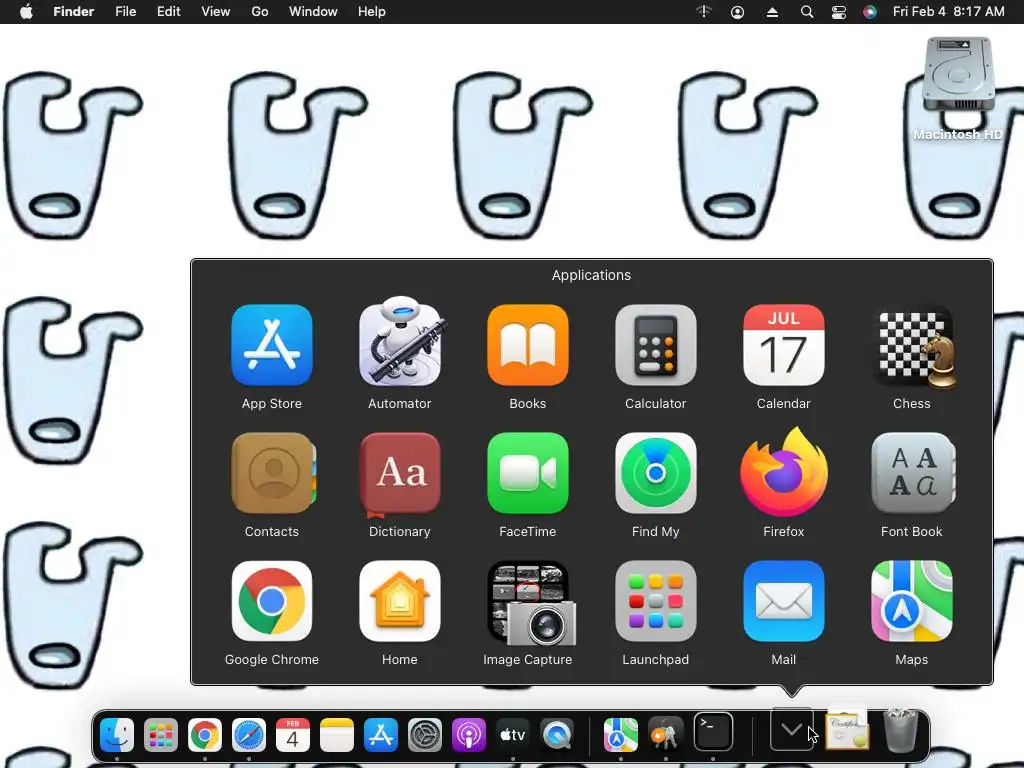Launch Calculator from the Applications stack
The height and width of the screenshot is (768, 1024).
[656, 345]
